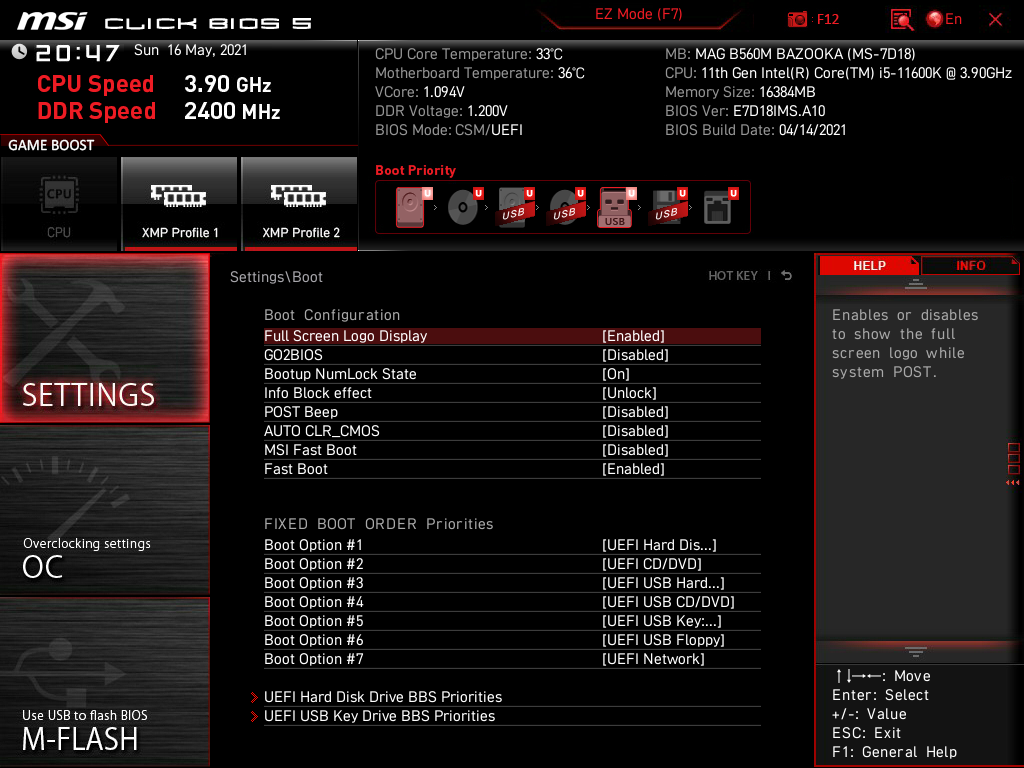Image resolution: width=1024 pixels, height=768 pixels.
Task: Change Full Screen Logo Display value
Action: [x=512, y=336]
